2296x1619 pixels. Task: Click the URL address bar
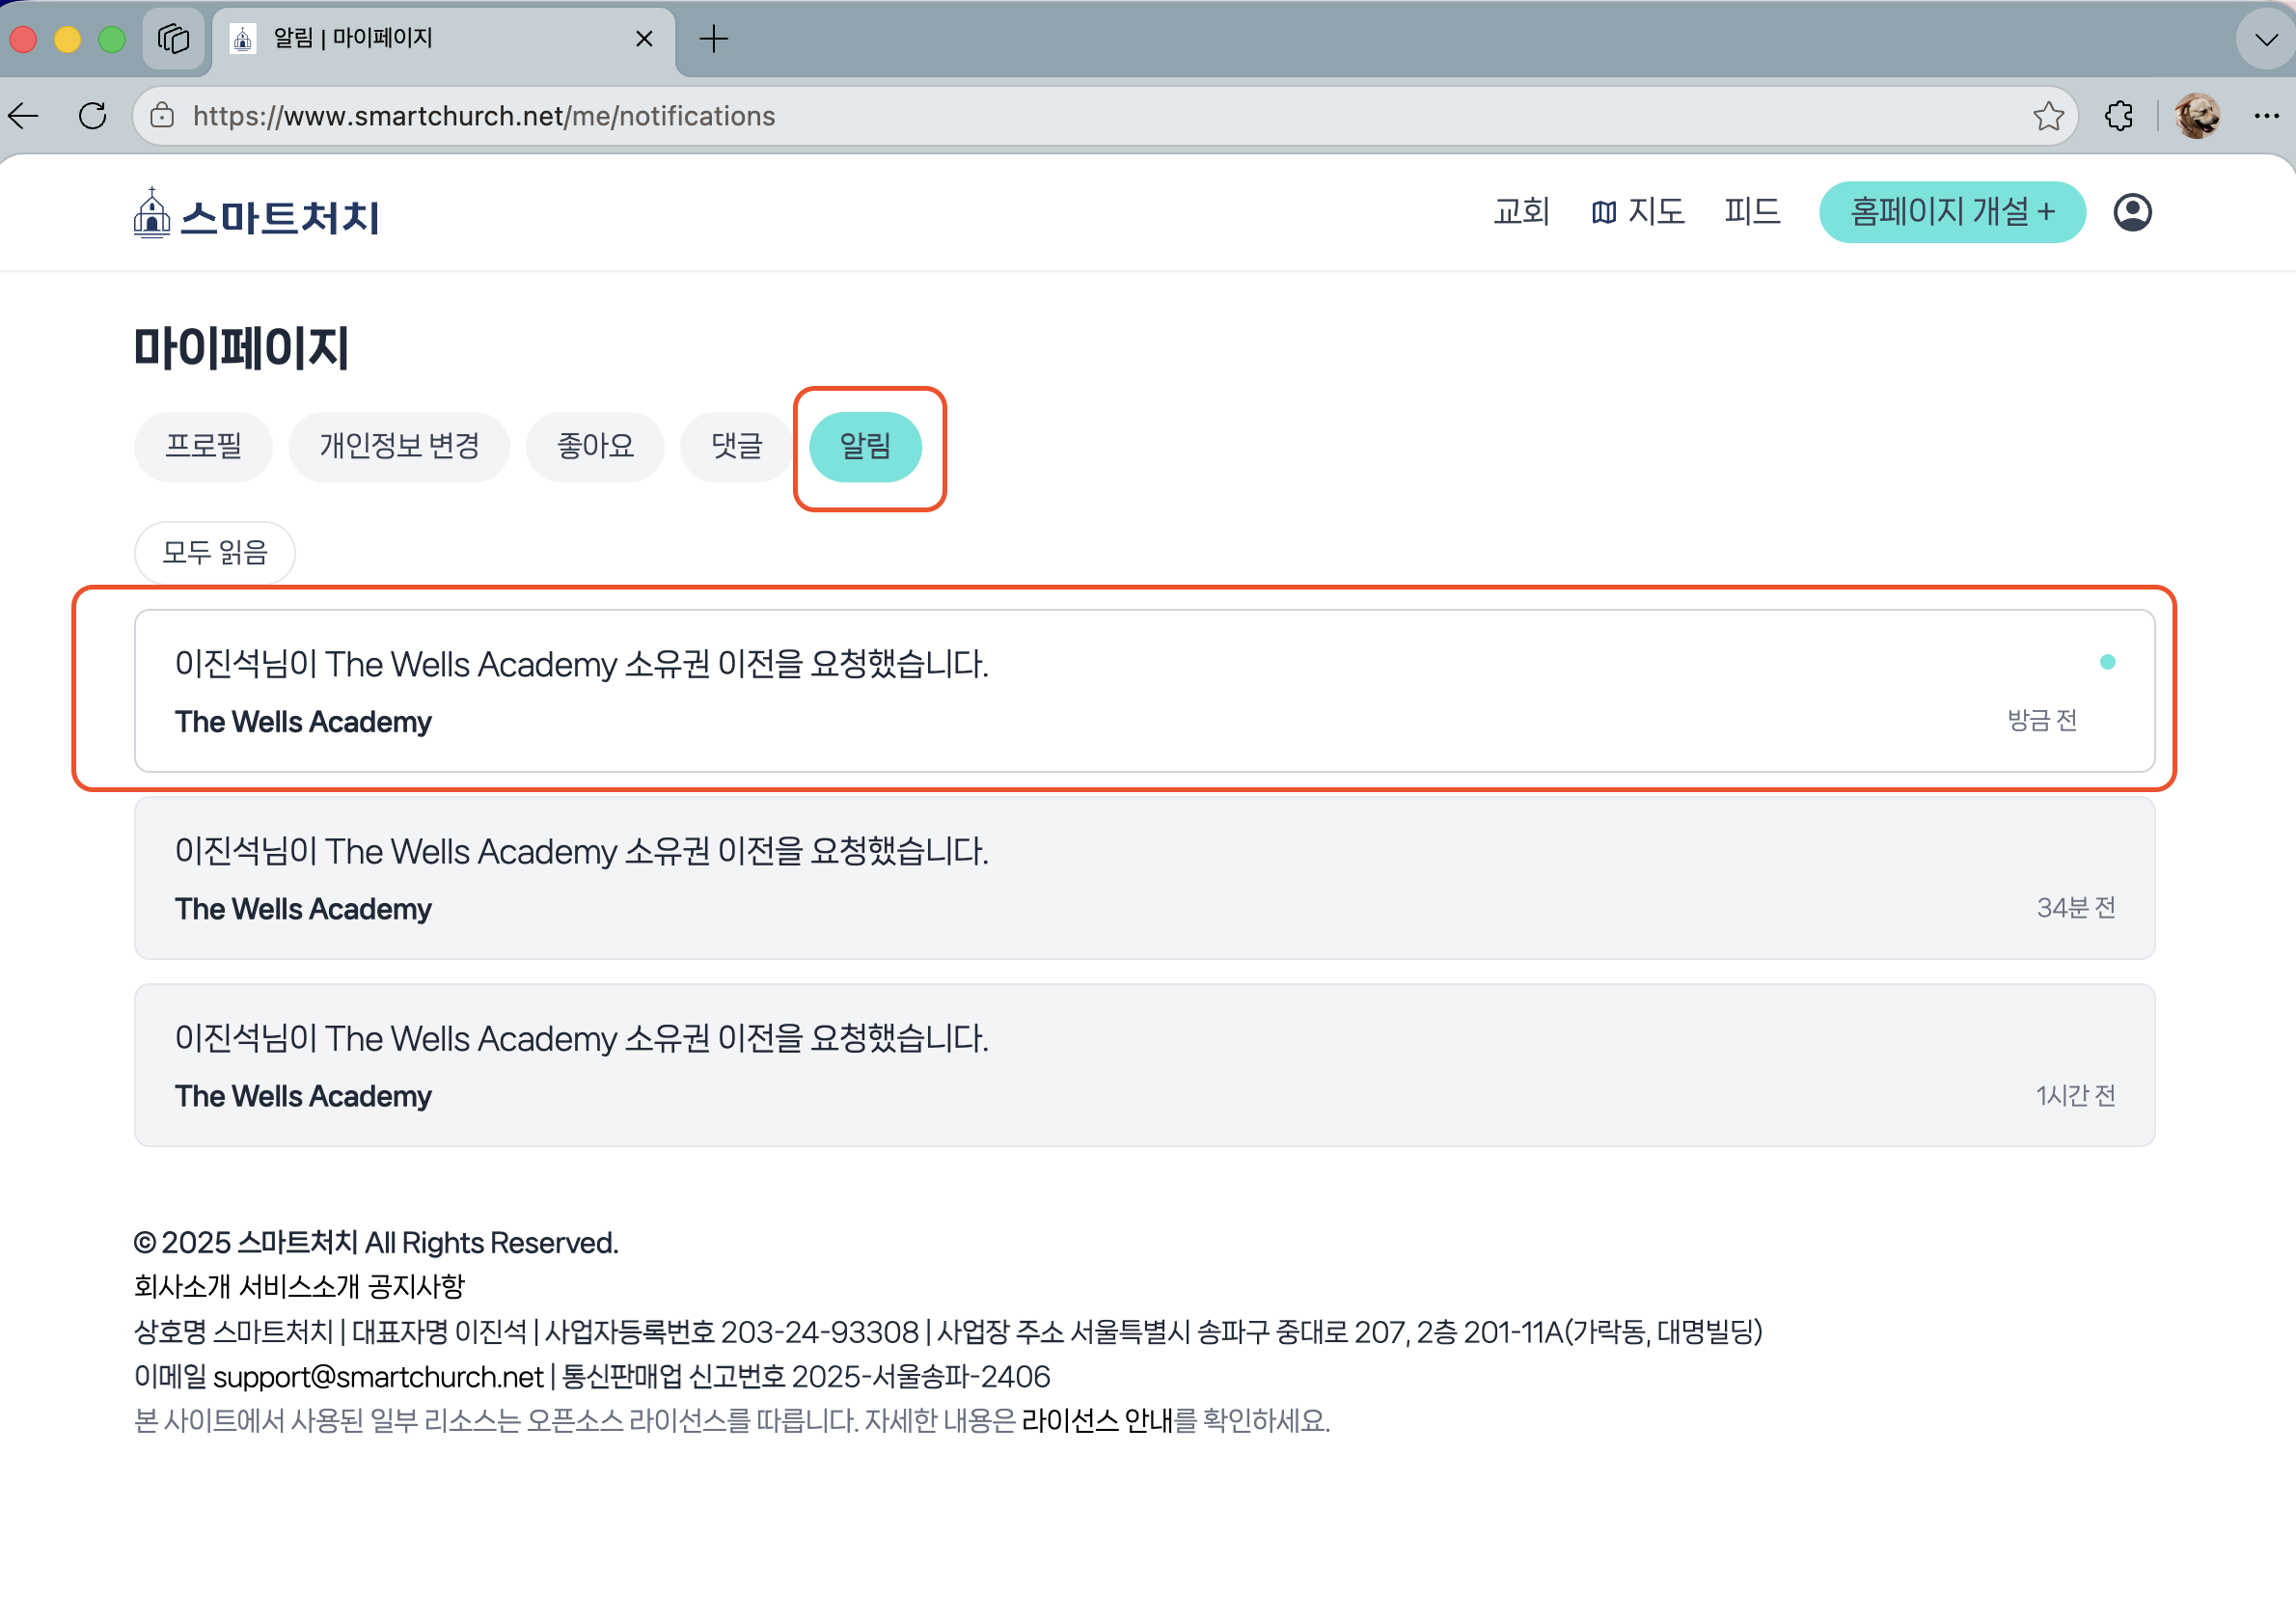pyautogui.click(x=1100, y=117)
